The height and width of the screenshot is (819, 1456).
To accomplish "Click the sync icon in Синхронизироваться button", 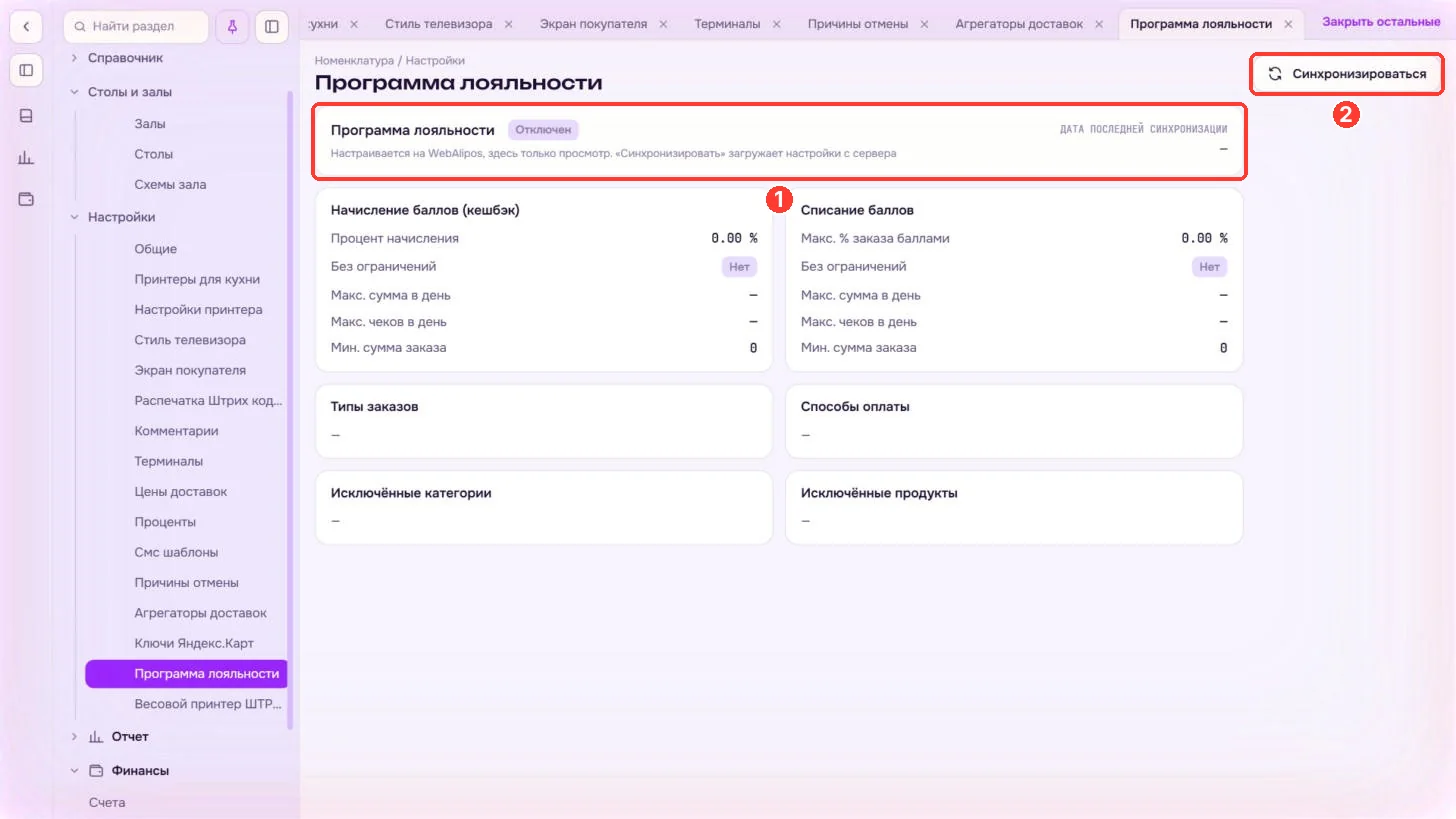I will coord(1275,74).
